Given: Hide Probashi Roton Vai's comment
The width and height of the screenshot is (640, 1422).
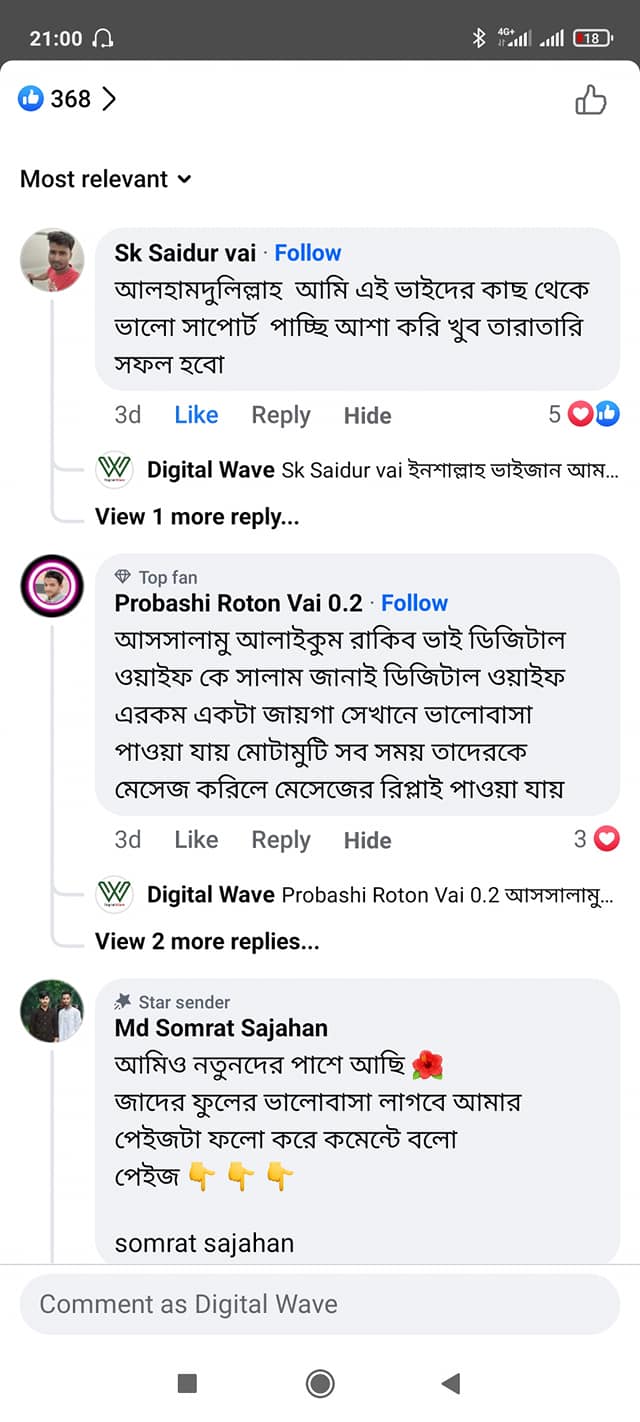Looking at the screenshot, I should click(367, 841).
